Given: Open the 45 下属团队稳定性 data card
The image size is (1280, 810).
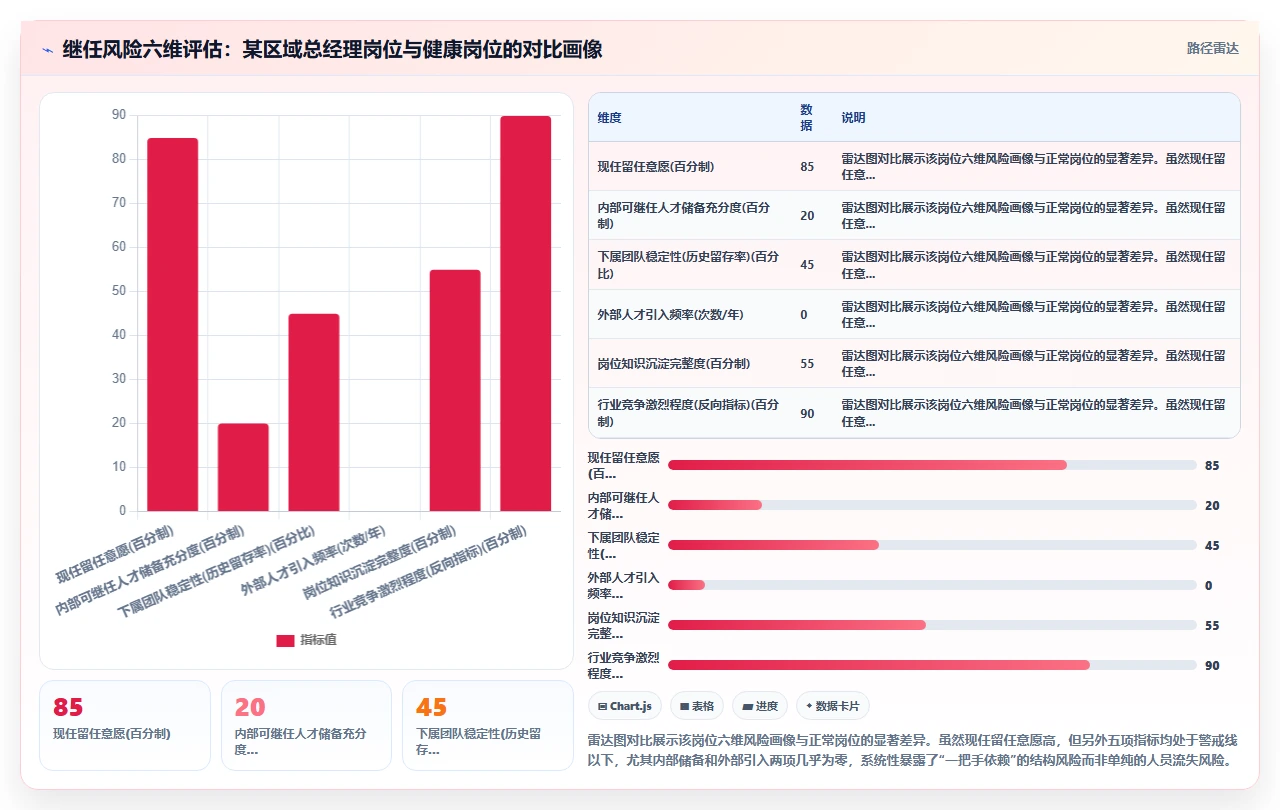Looking at the screenshot, I should tap(488, 726).
